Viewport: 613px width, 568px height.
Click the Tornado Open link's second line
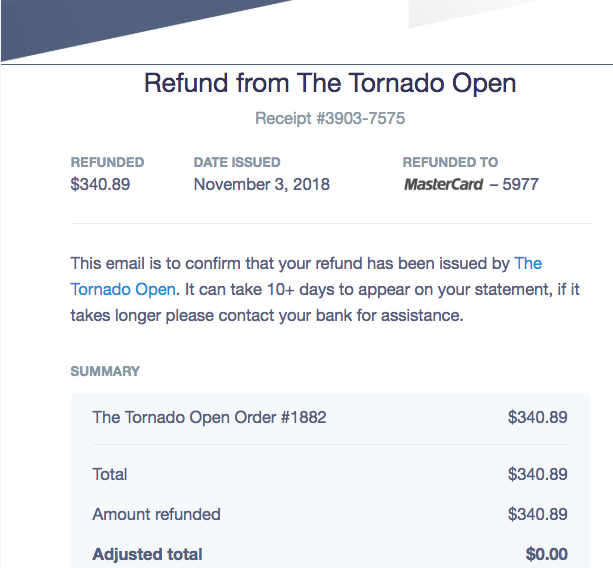pyautogui.click(x=123, y=290)
